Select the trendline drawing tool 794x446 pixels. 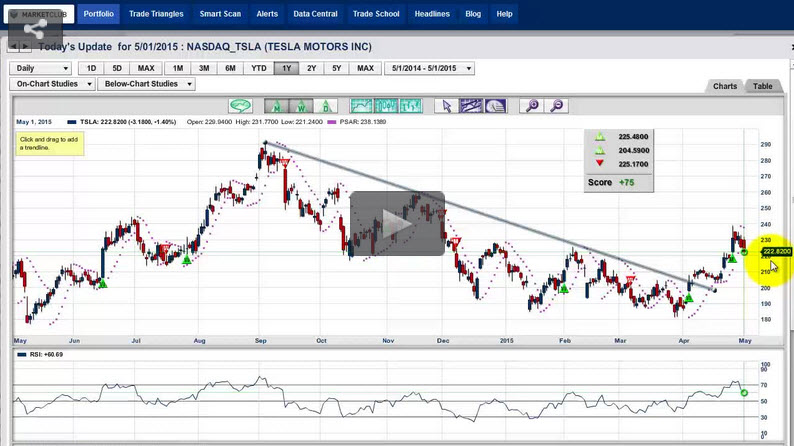coord(471,106)
